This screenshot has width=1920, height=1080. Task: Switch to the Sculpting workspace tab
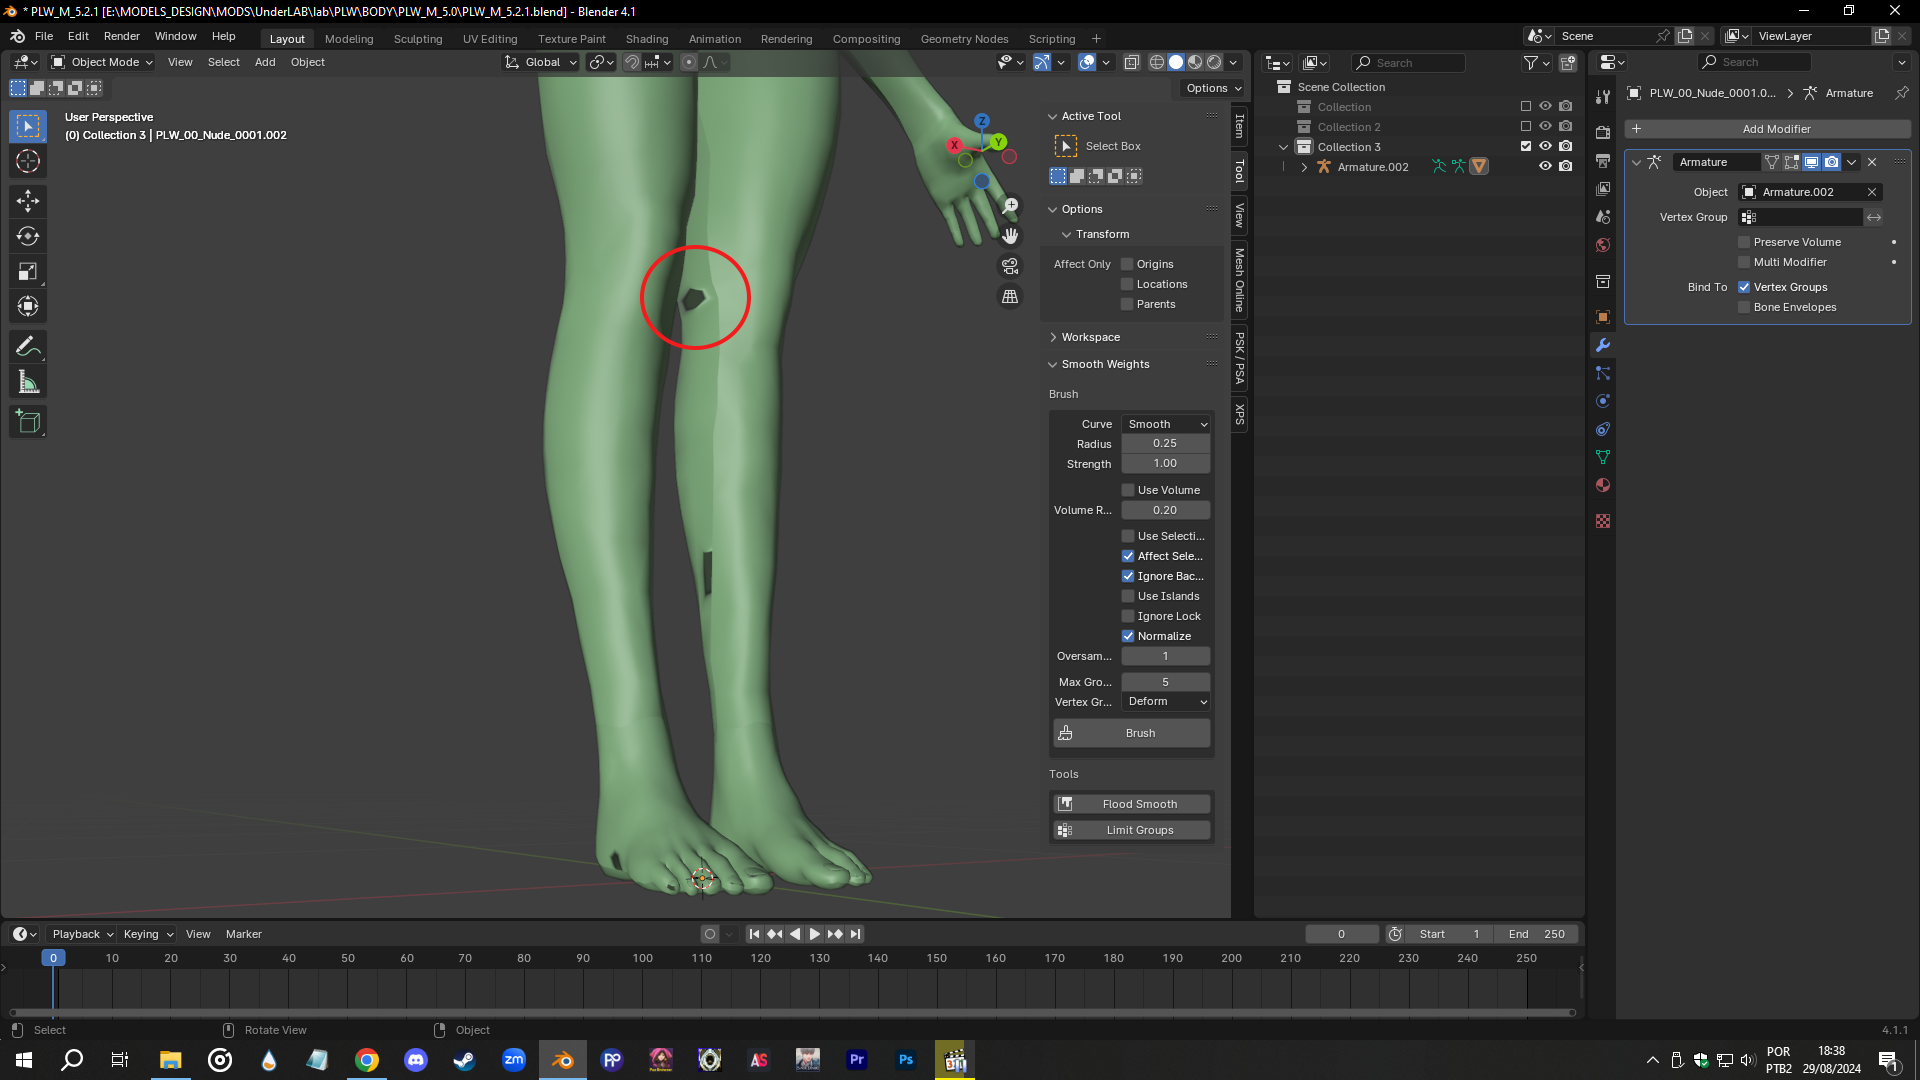point(417,39)
